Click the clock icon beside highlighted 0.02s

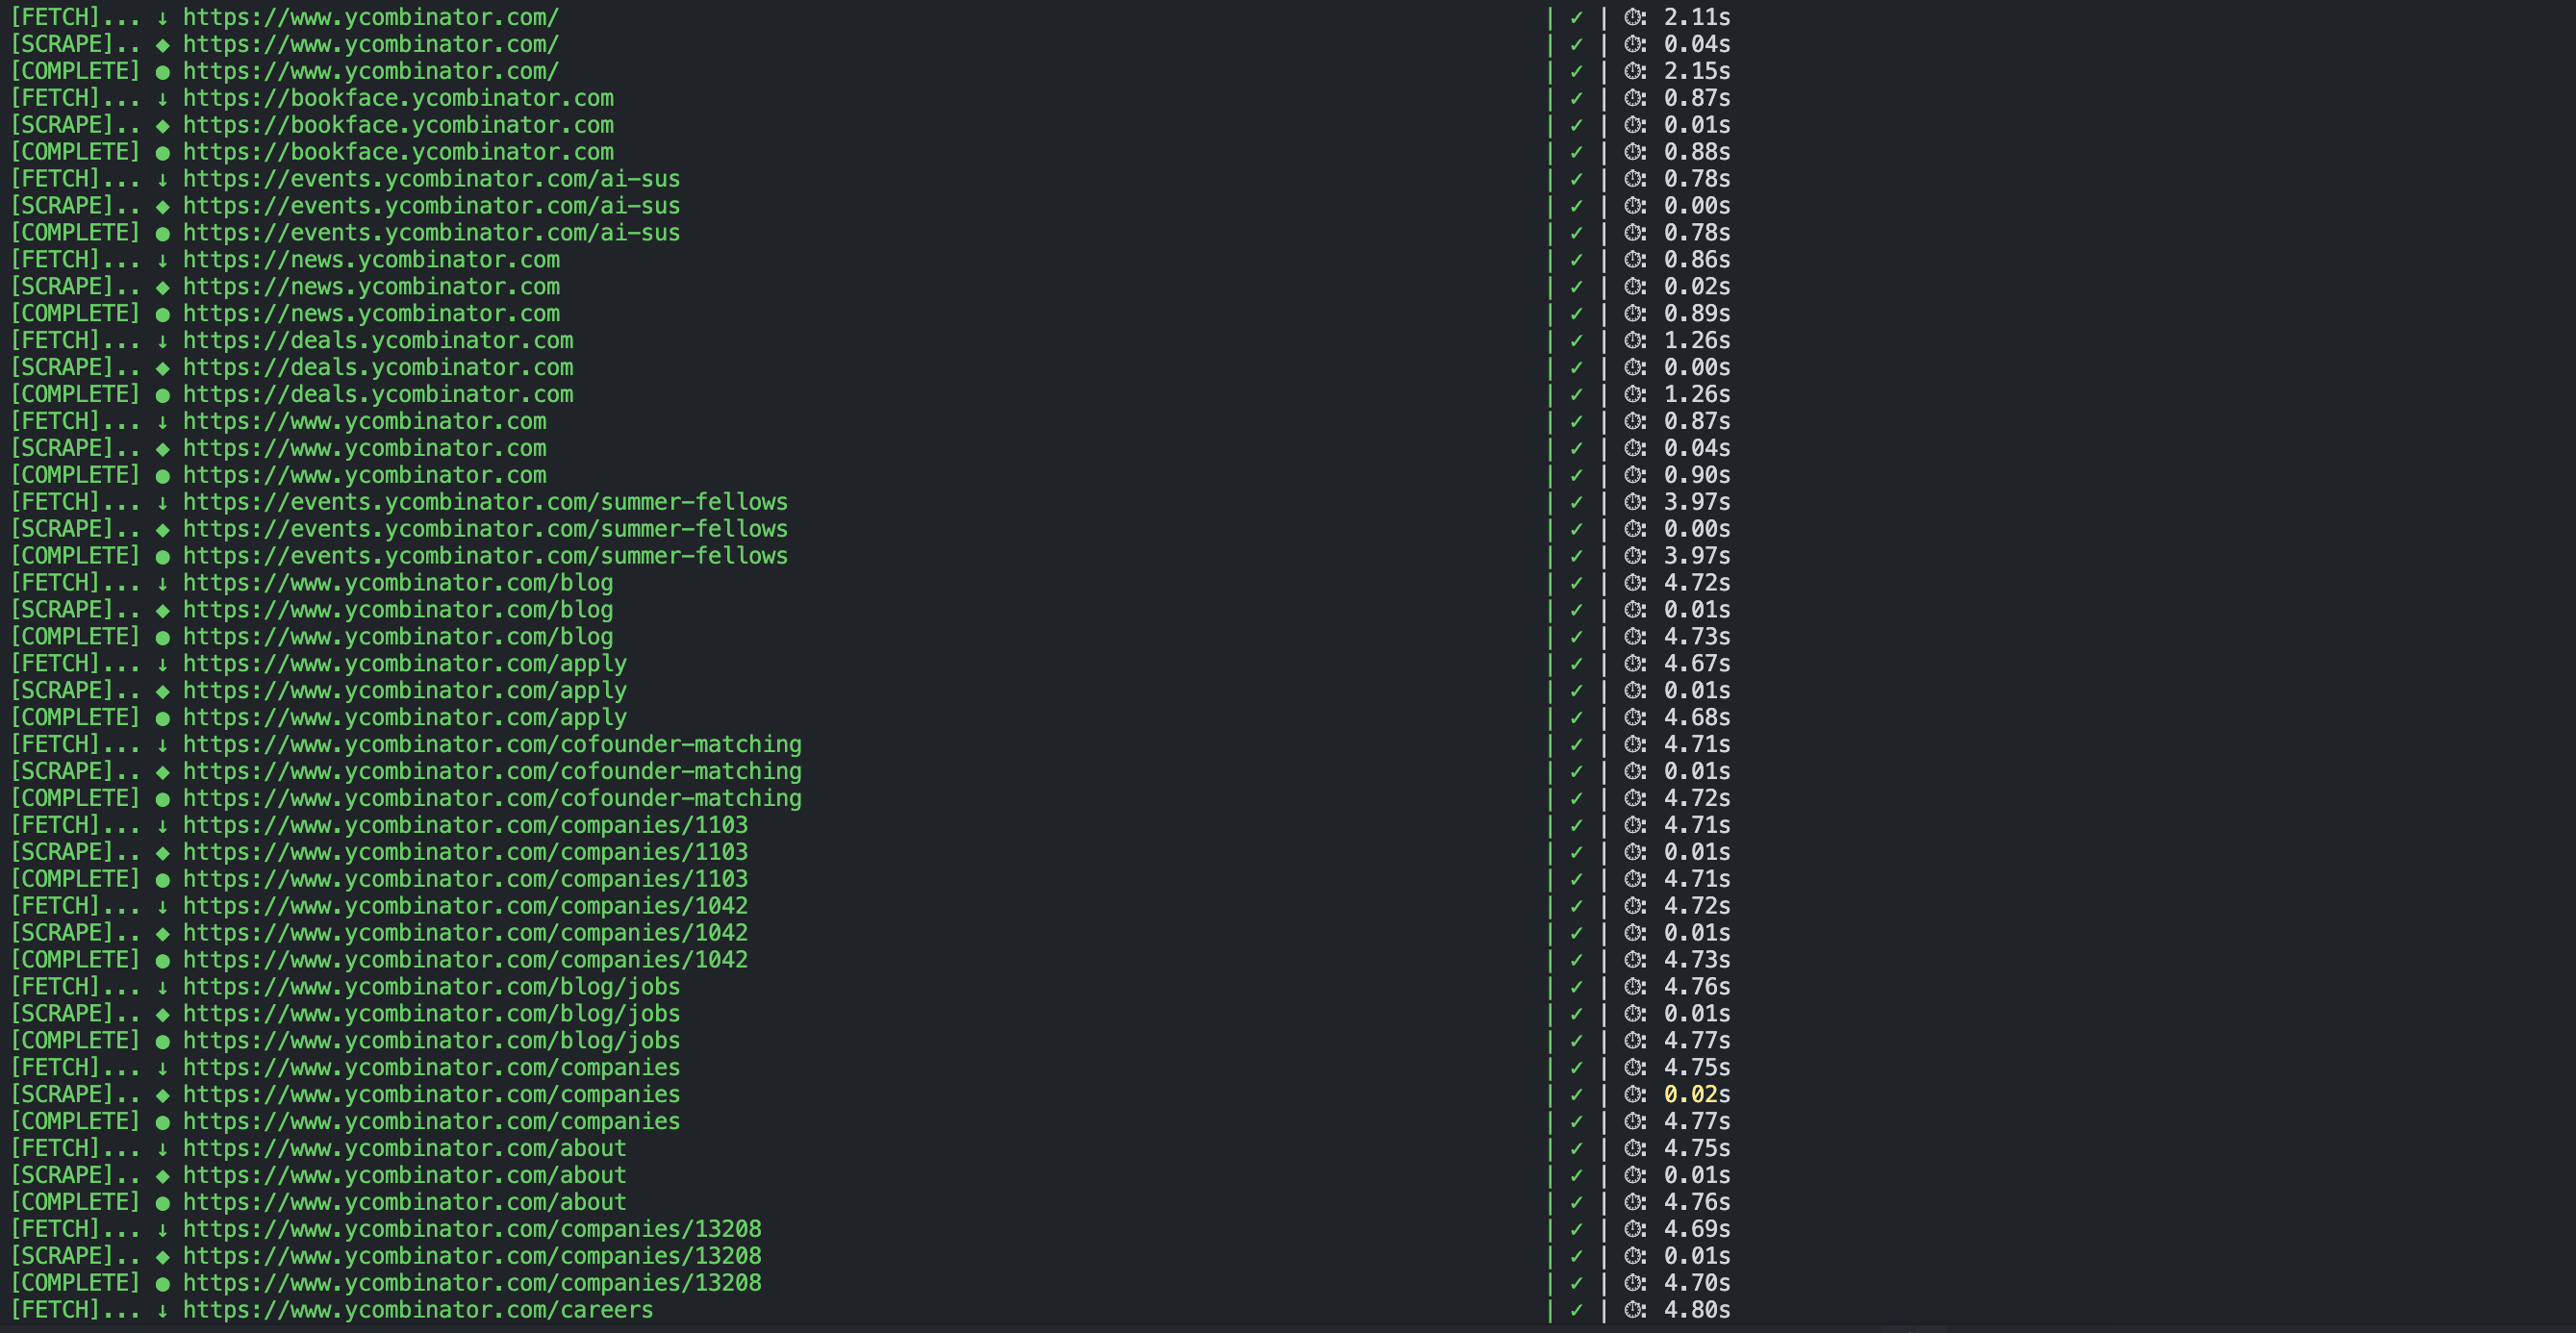(1635, 1095)
